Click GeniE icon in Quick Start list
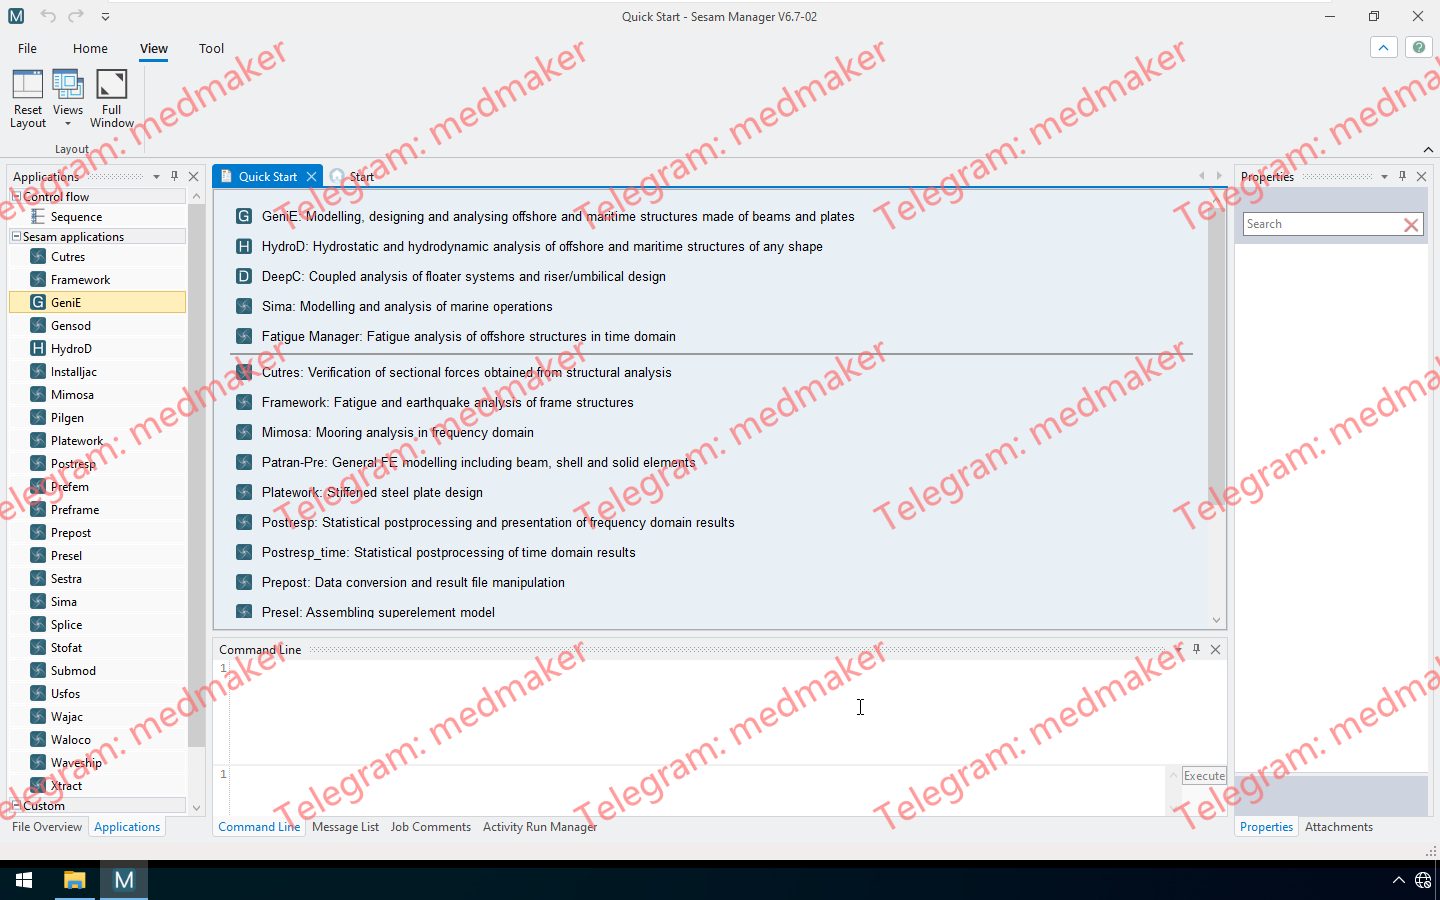 243,216
